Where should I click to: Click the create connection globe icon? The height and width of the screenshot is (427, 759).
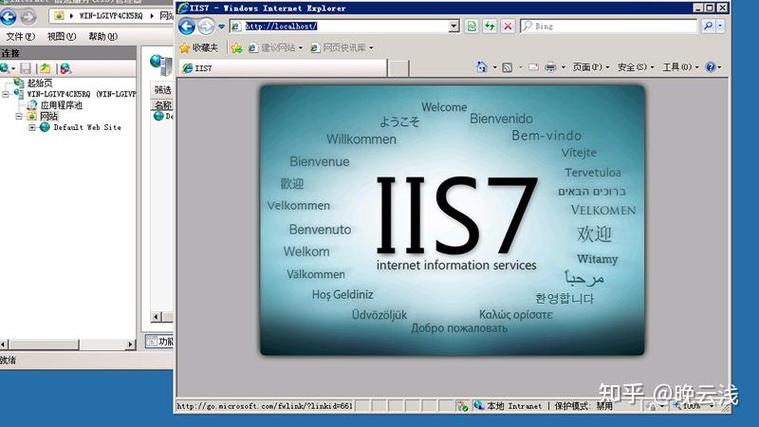coord(5,68)
